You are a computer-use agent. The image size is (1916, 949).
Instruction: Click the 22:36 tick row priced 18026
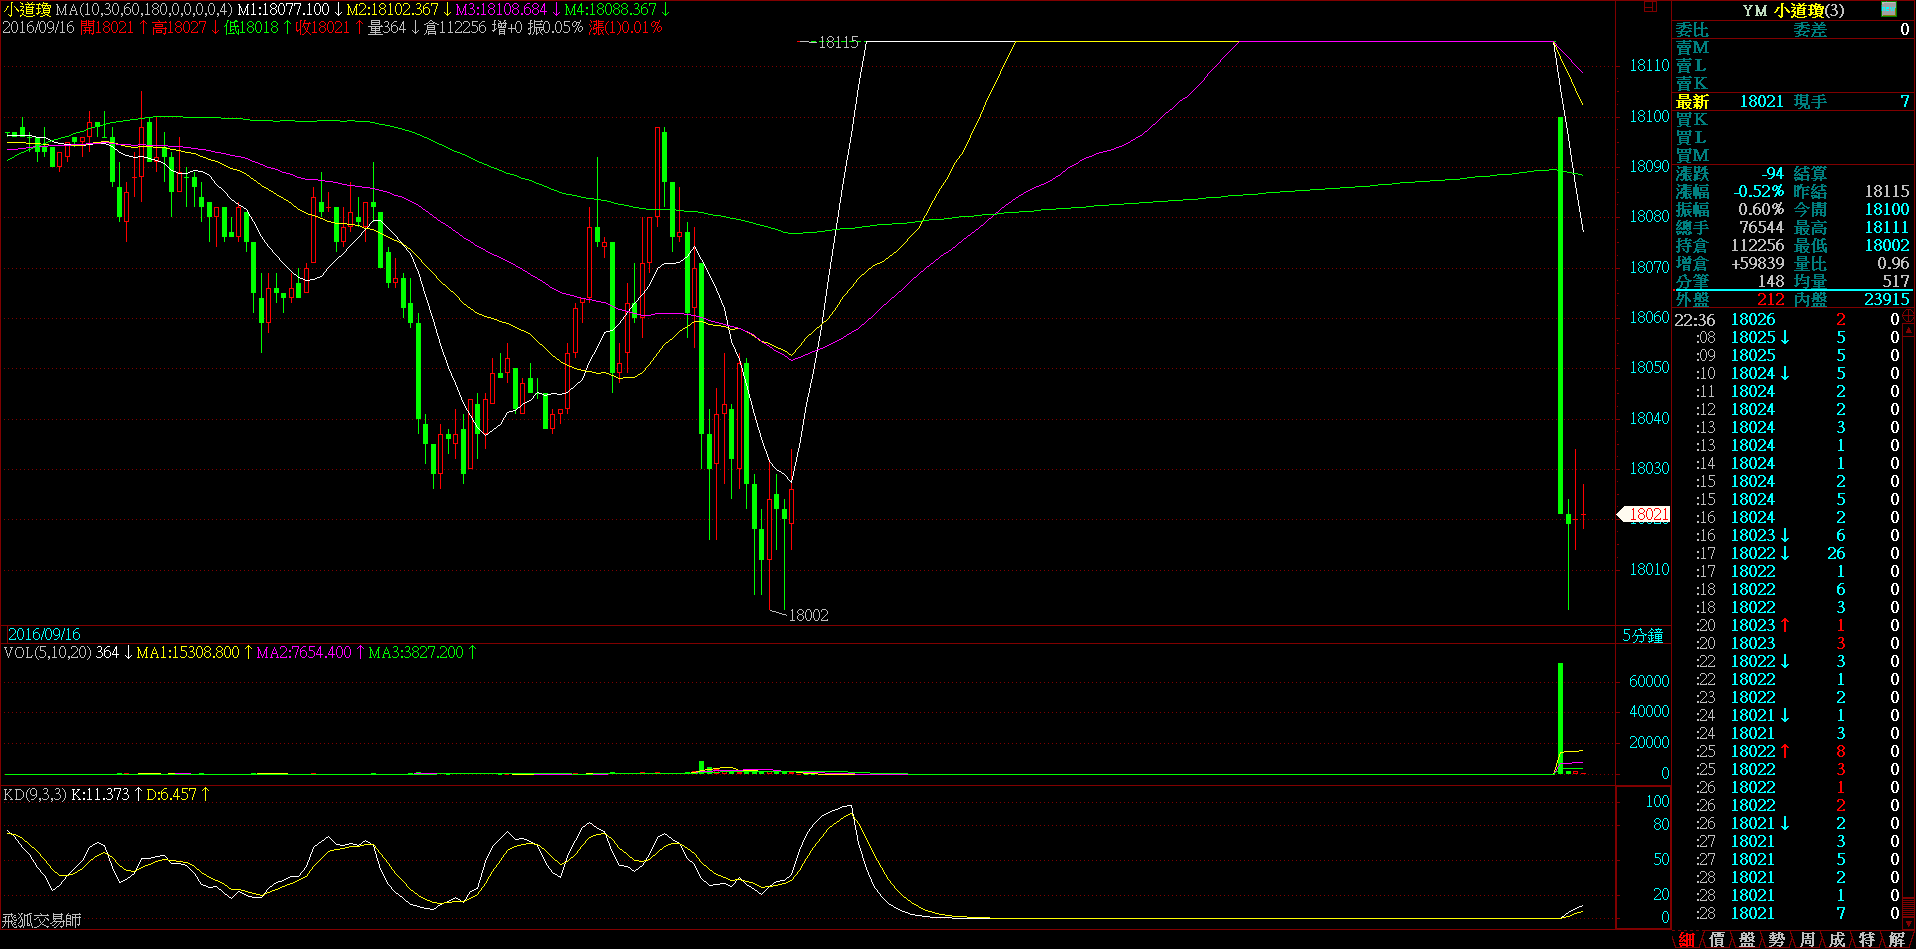pos(1787,320)
